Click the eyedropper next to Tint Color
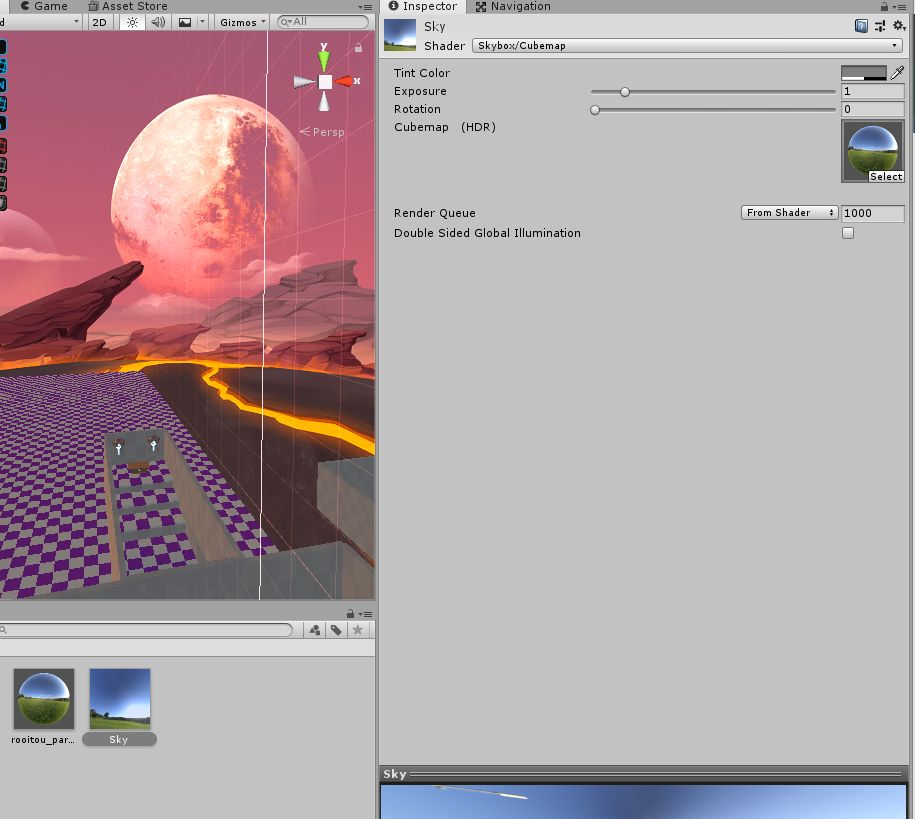 (897, 72)
